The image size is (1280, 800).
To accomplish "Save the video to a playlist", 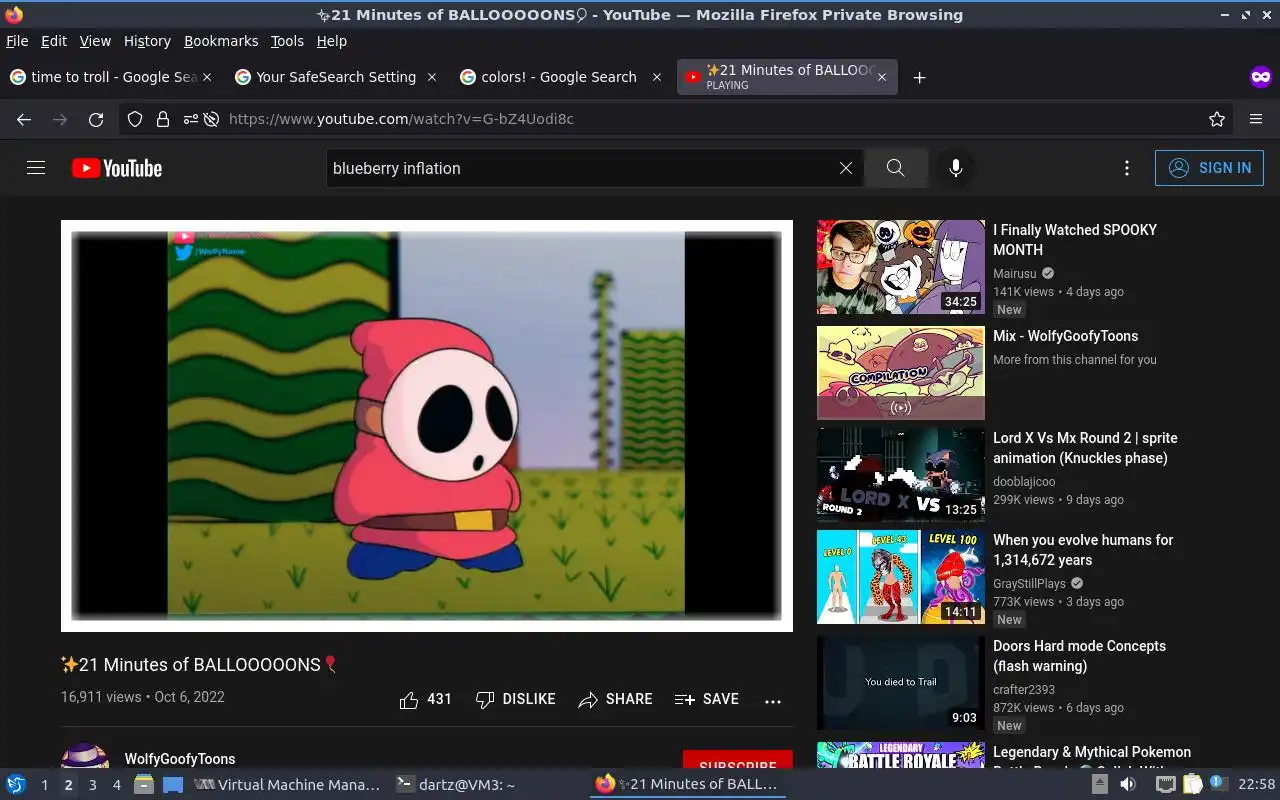I will (x=706, y=699).
